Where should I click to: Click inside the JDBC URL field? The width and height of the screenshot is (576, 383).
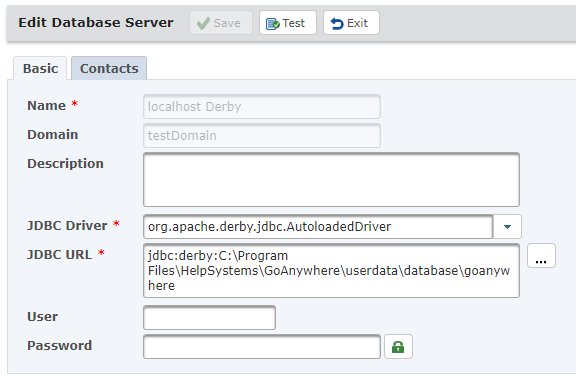pos(331,271)
